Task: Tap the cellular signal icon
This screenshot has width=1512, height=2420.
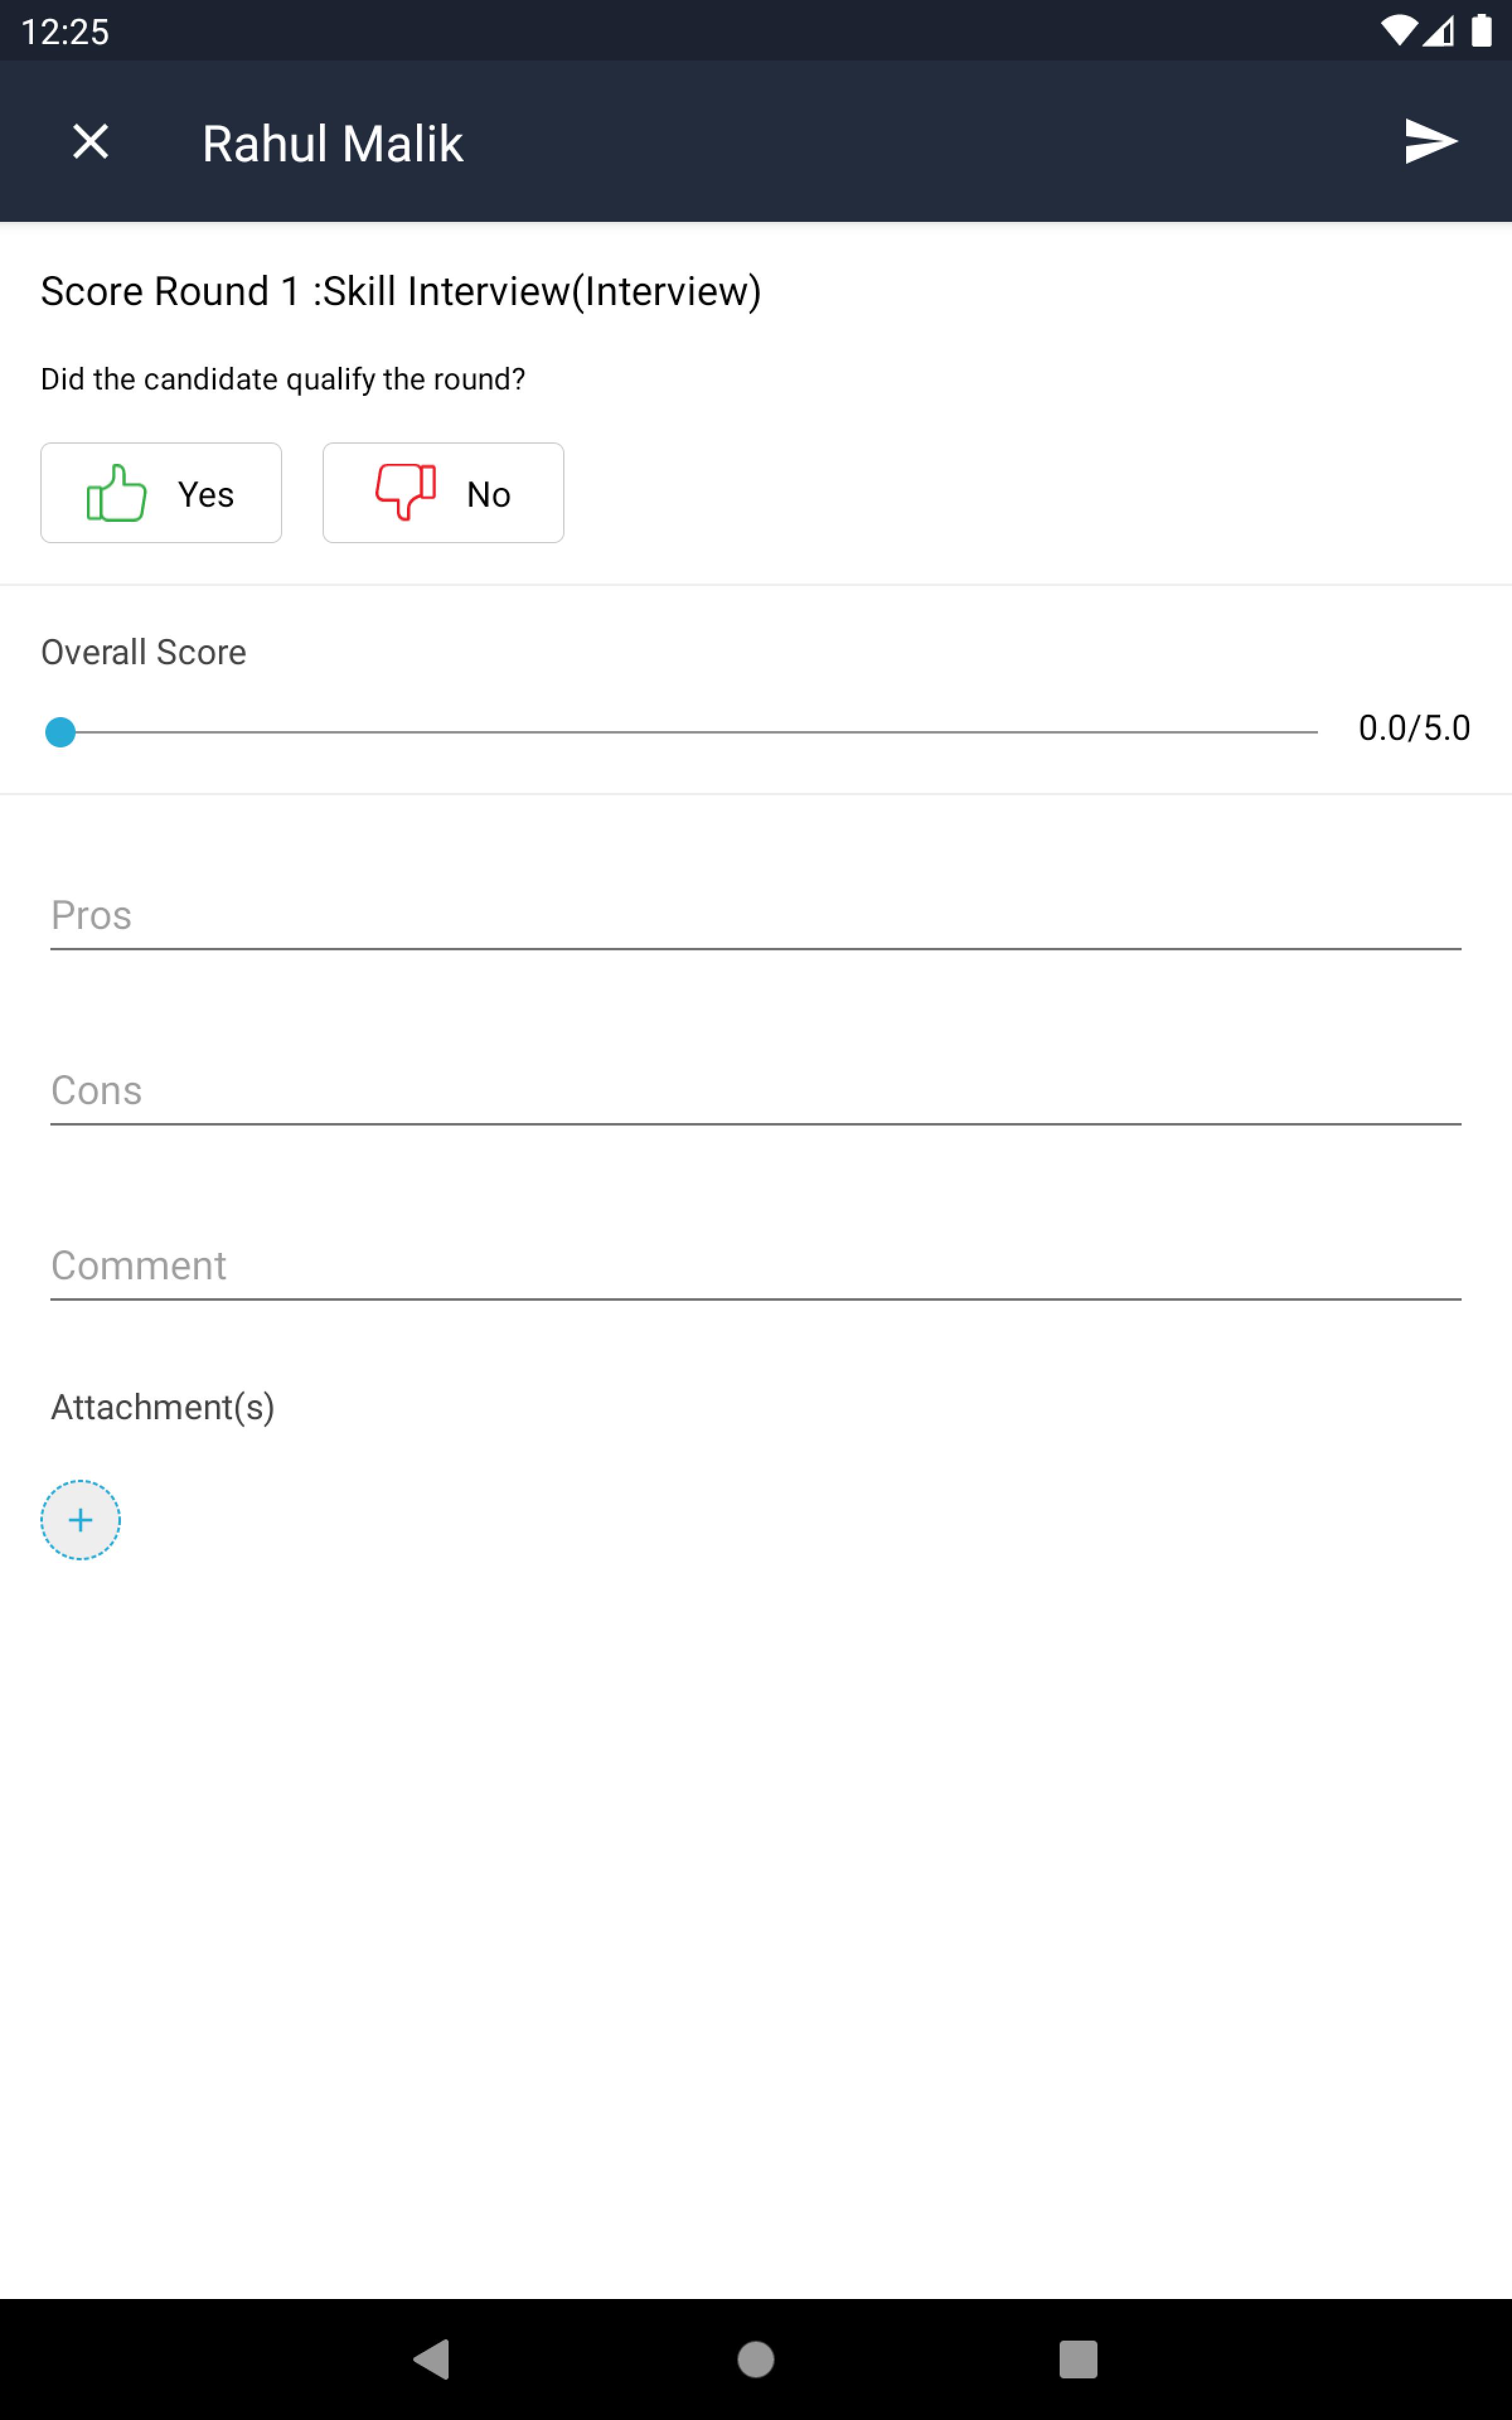Action: 1439,31
